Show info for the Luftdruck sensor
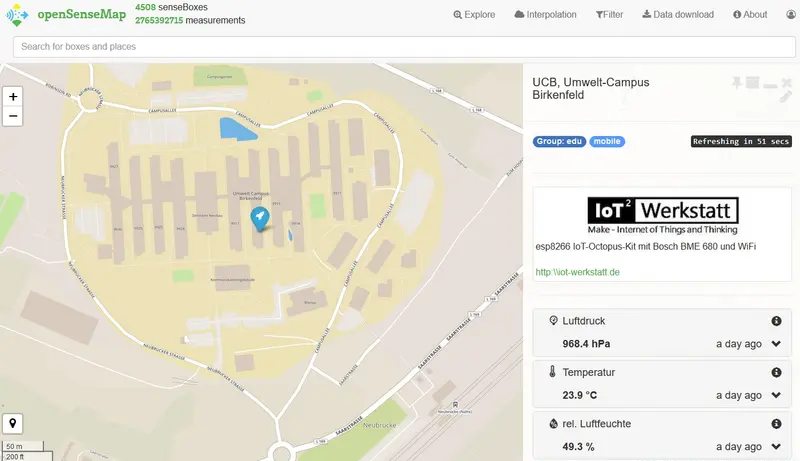 pyautogui.click(x=776, y=321)
